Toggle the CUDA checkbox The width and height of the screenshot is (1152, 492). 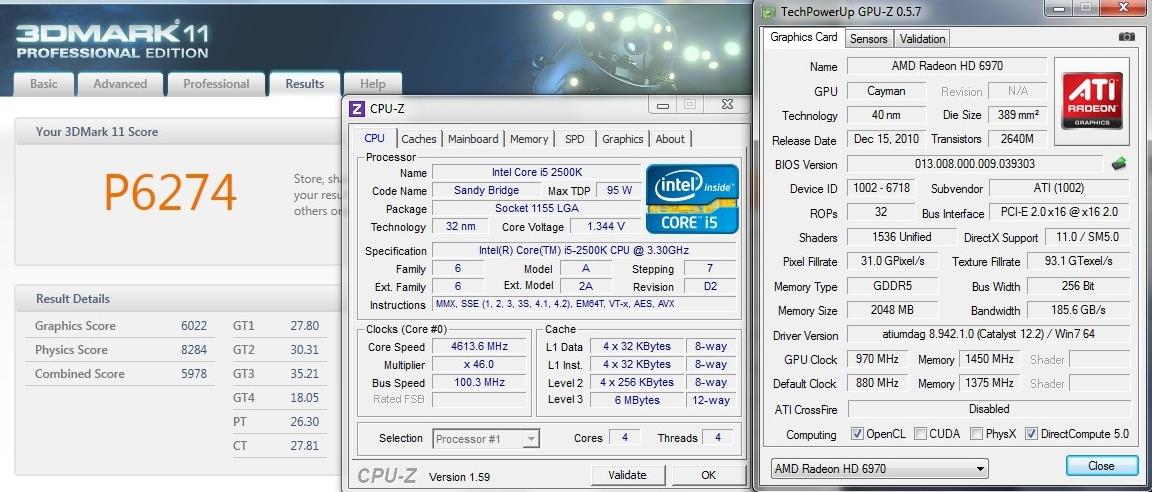920,434
